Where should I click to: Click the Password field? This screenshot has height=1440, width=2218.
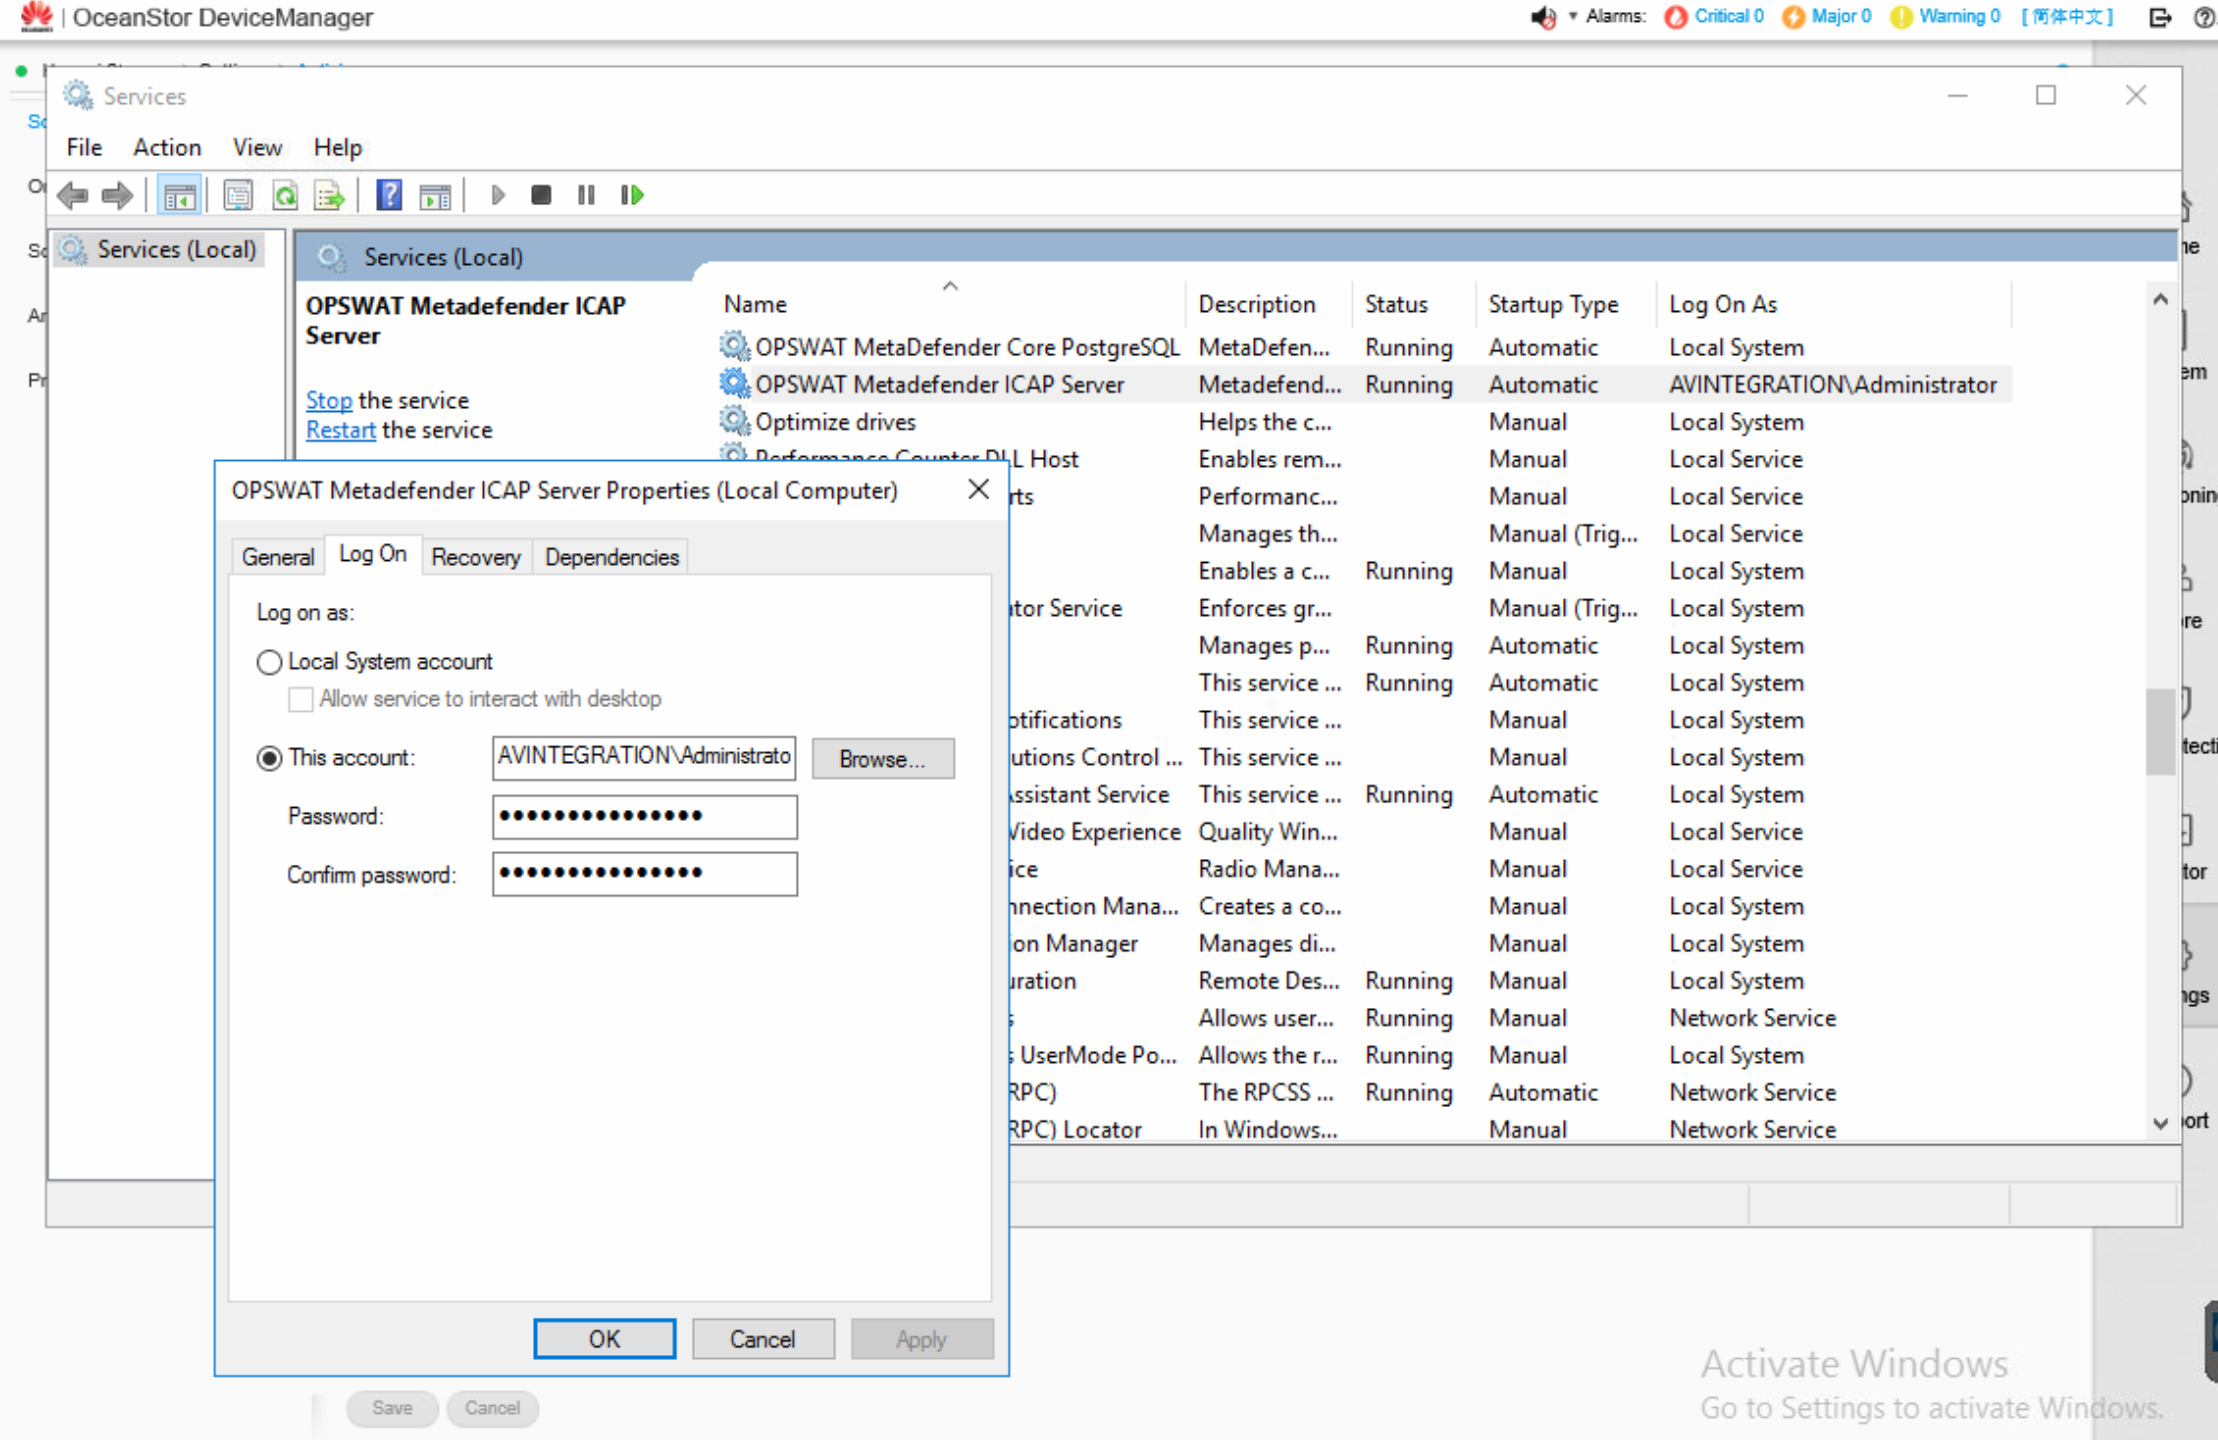(644, 816)
